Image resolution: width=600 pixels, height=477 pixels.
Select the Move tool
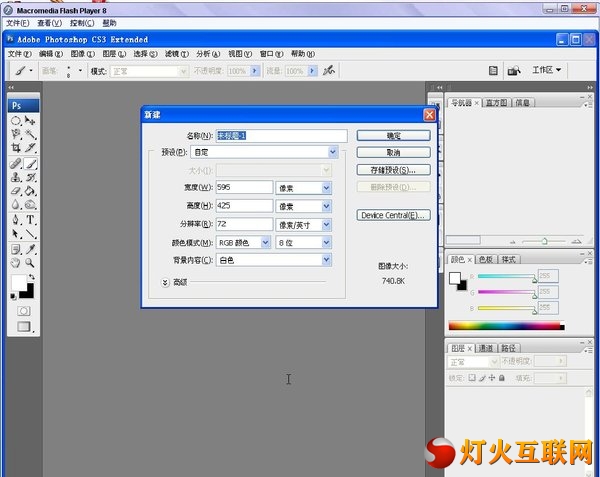(x=30, y=121)
